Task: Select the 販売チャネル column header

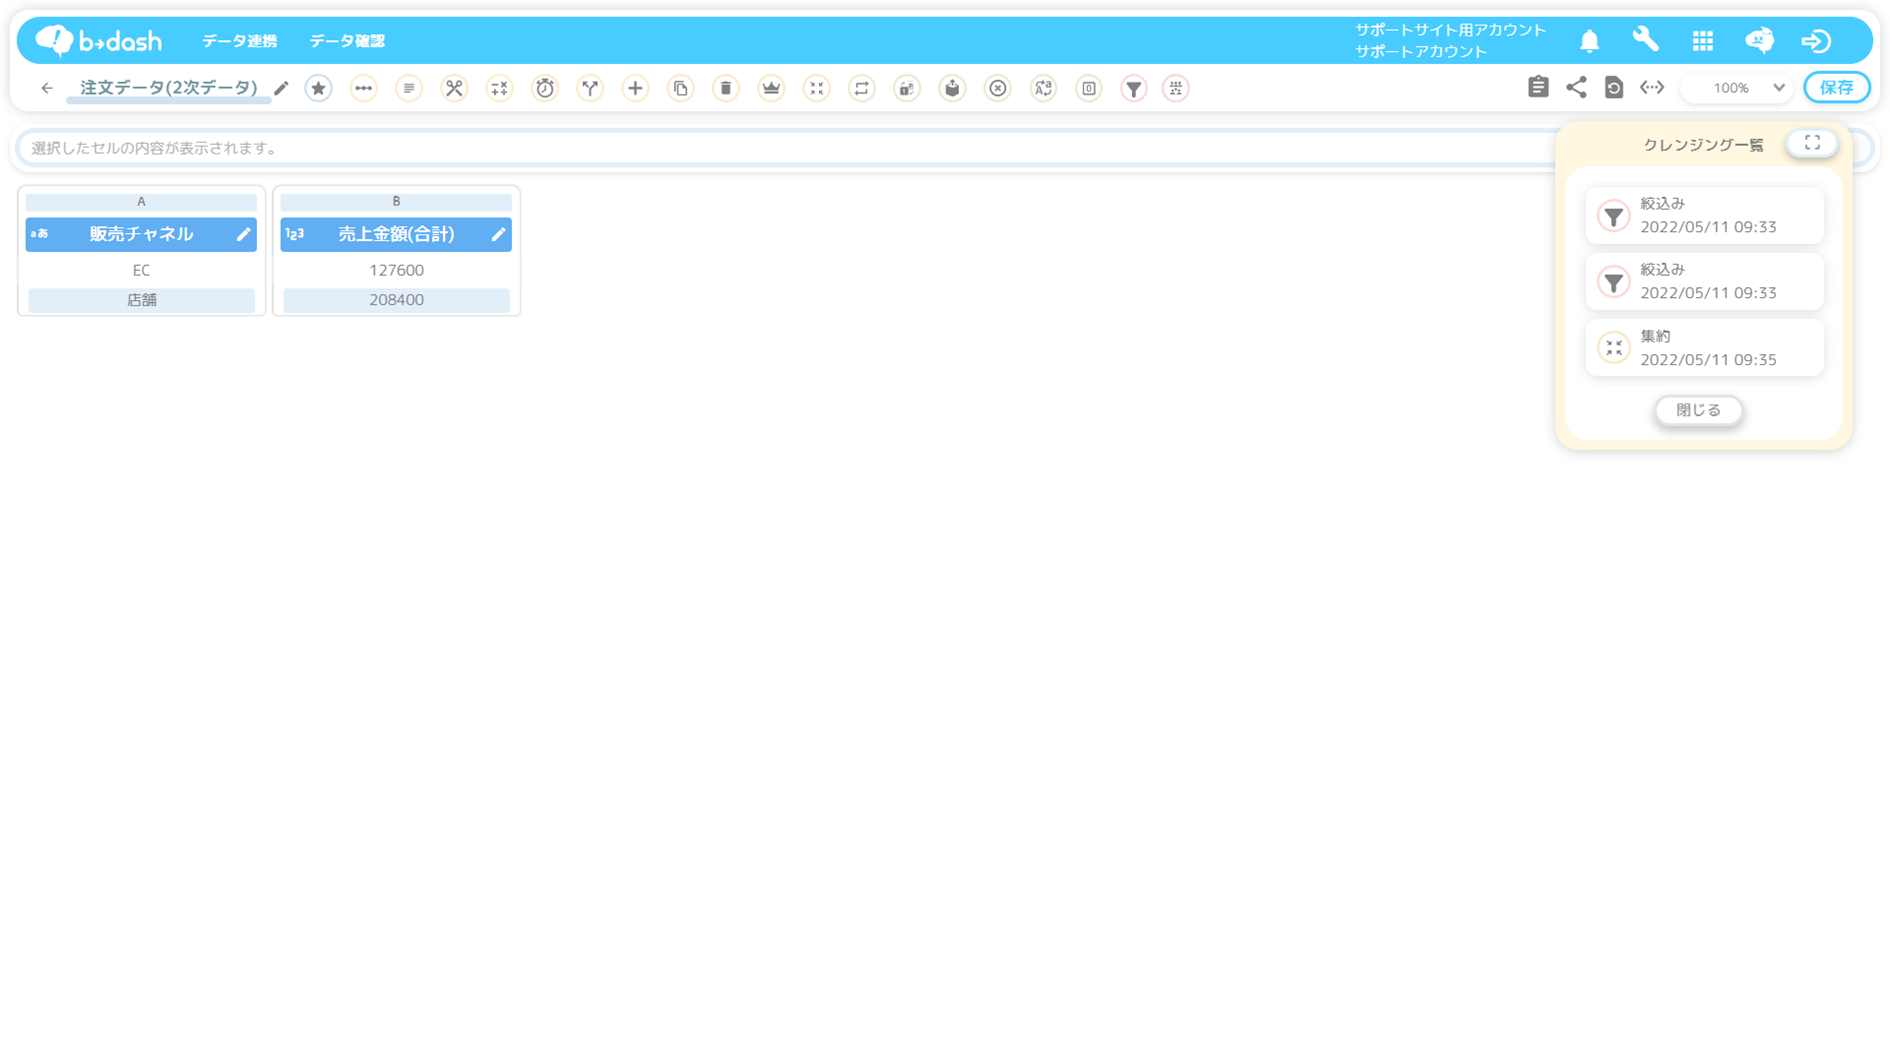Action: click(x=141, y=234)
